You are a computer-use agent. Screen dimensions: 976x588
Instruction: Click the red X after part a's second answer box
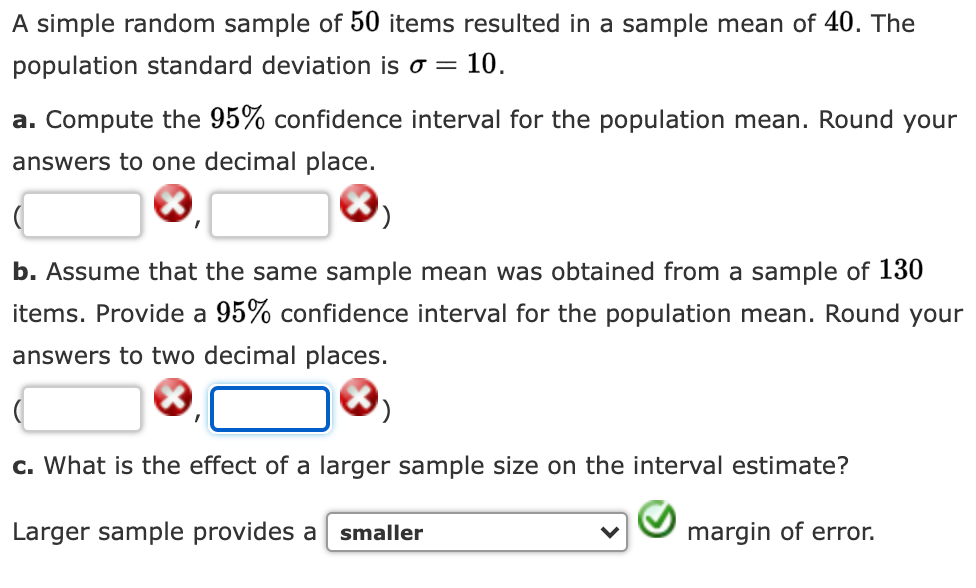tap(361, 202)
